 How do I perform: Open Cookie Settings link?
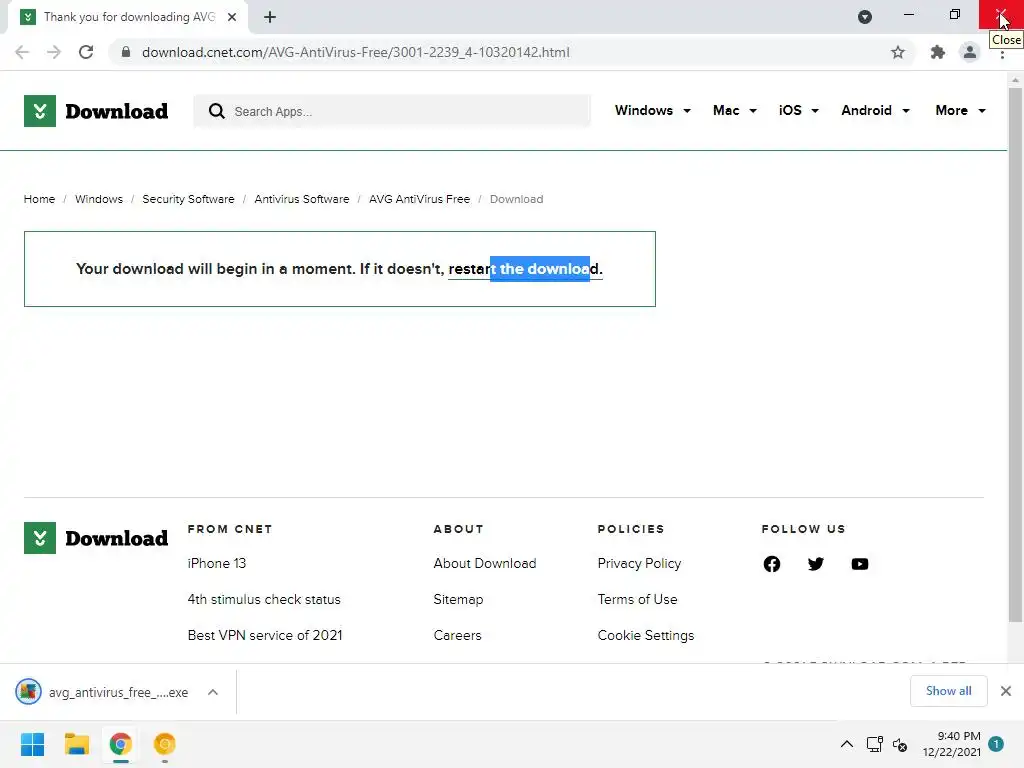click(645, 635)
